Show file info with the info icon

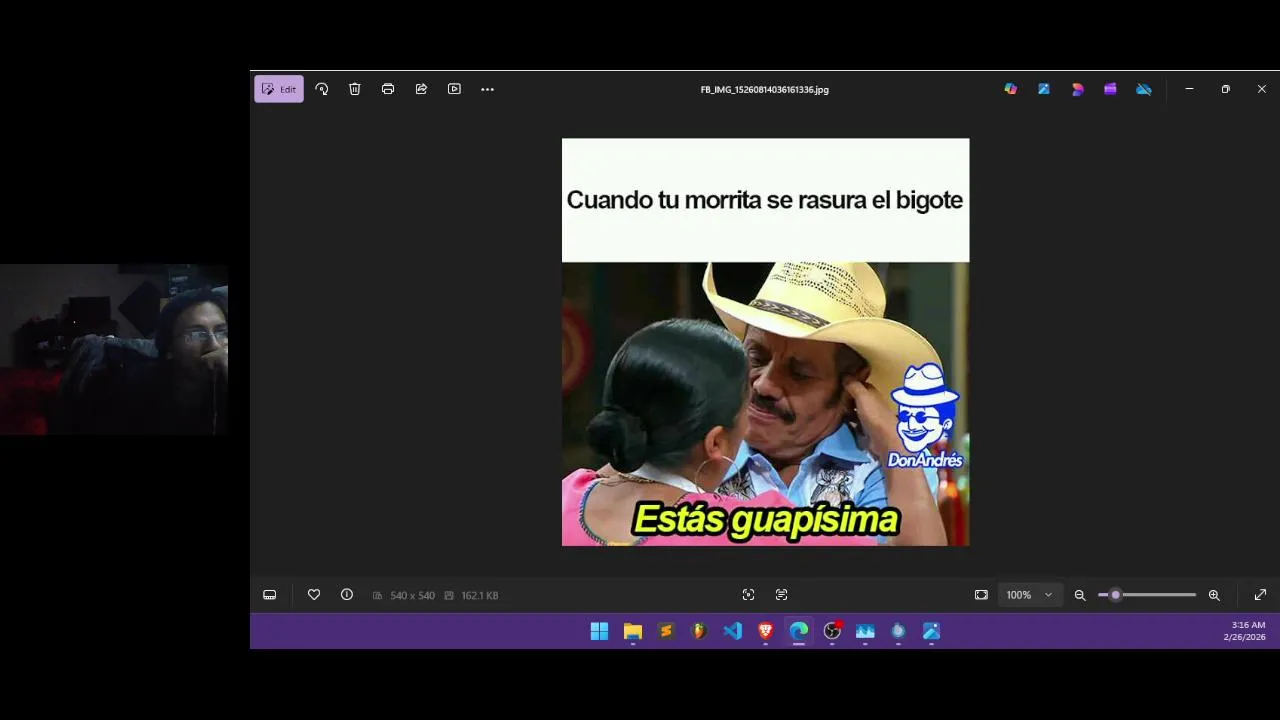347,595
